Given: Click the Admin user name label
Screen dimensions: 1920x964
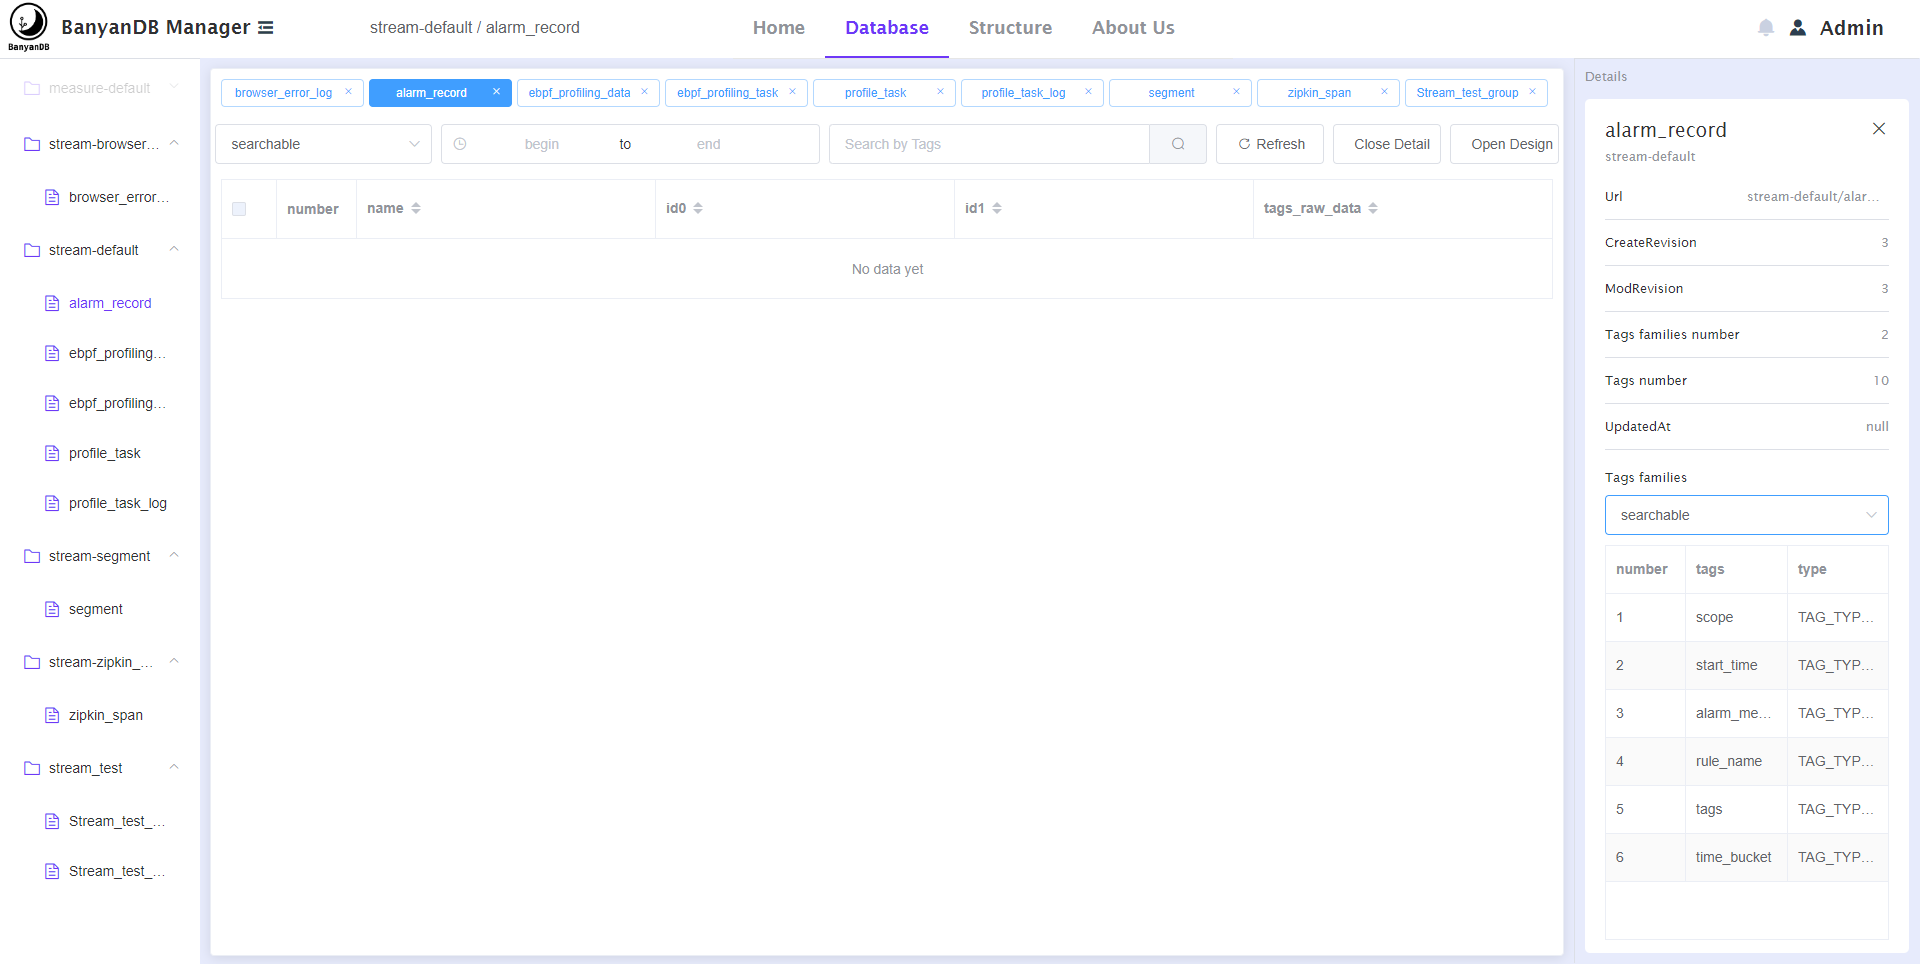Looking at the screenshot, I should point(1851,28).
